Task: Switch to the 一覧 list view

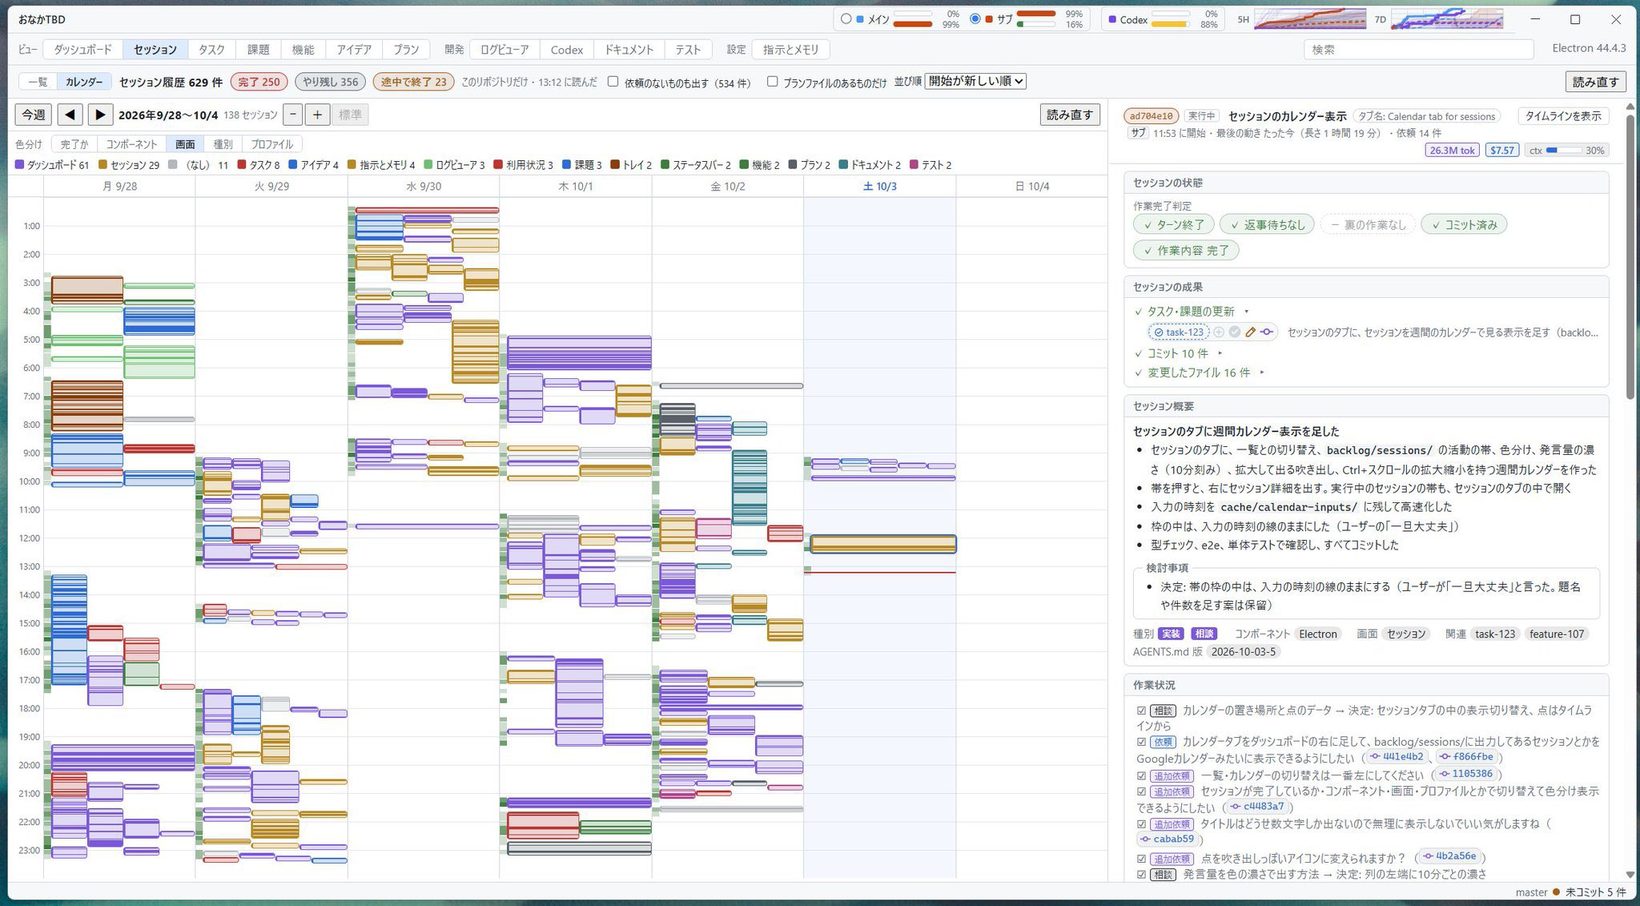Action: [x=37, y=82]
